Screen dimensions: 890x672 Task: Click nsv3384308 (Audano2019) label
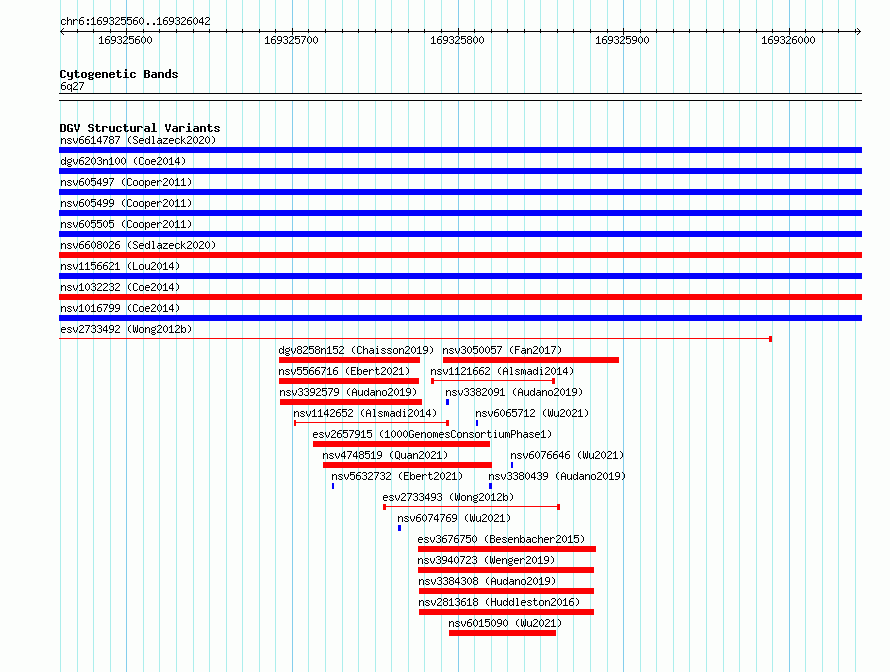tap(487, 581)
